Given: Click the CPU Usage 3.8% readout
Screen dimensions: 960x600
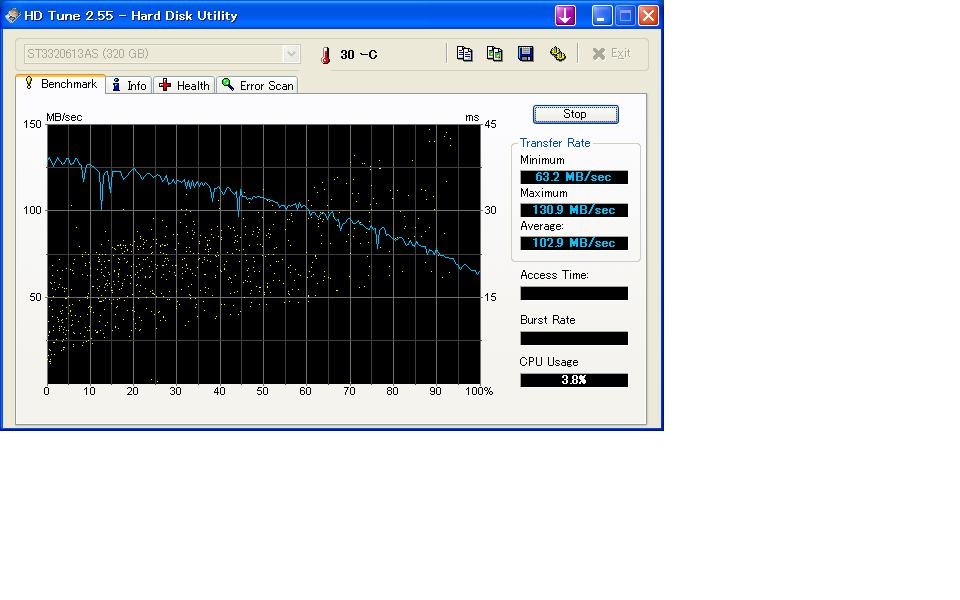Looking at the screenshot, I should (574, 380).
